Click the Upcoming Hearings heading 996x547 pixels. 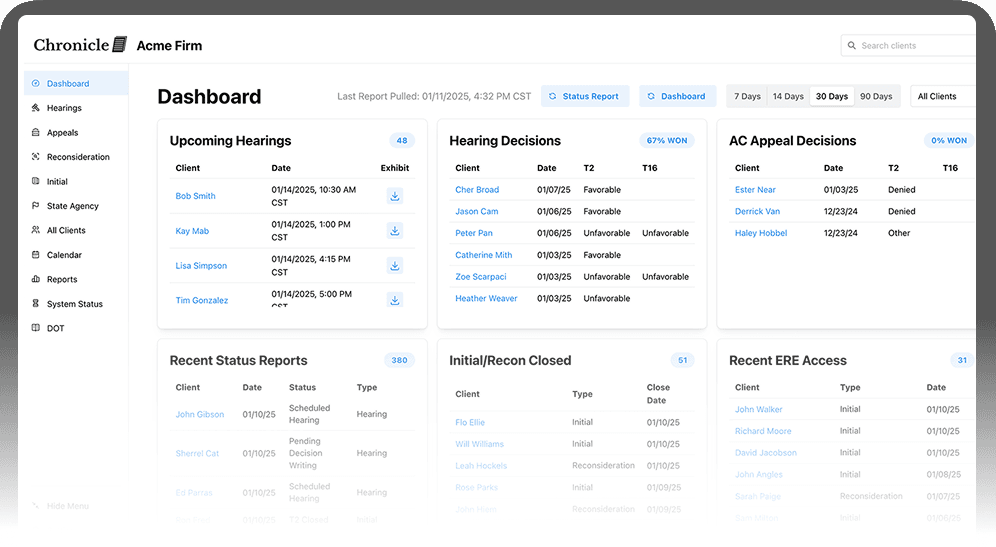pos(230,140)
